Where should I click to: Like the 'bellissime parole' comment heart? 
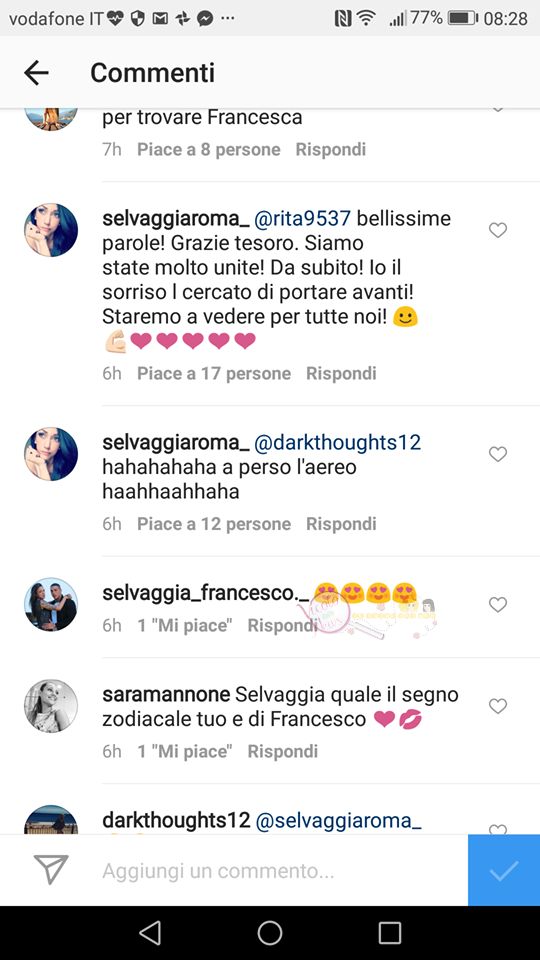(498, 230)
